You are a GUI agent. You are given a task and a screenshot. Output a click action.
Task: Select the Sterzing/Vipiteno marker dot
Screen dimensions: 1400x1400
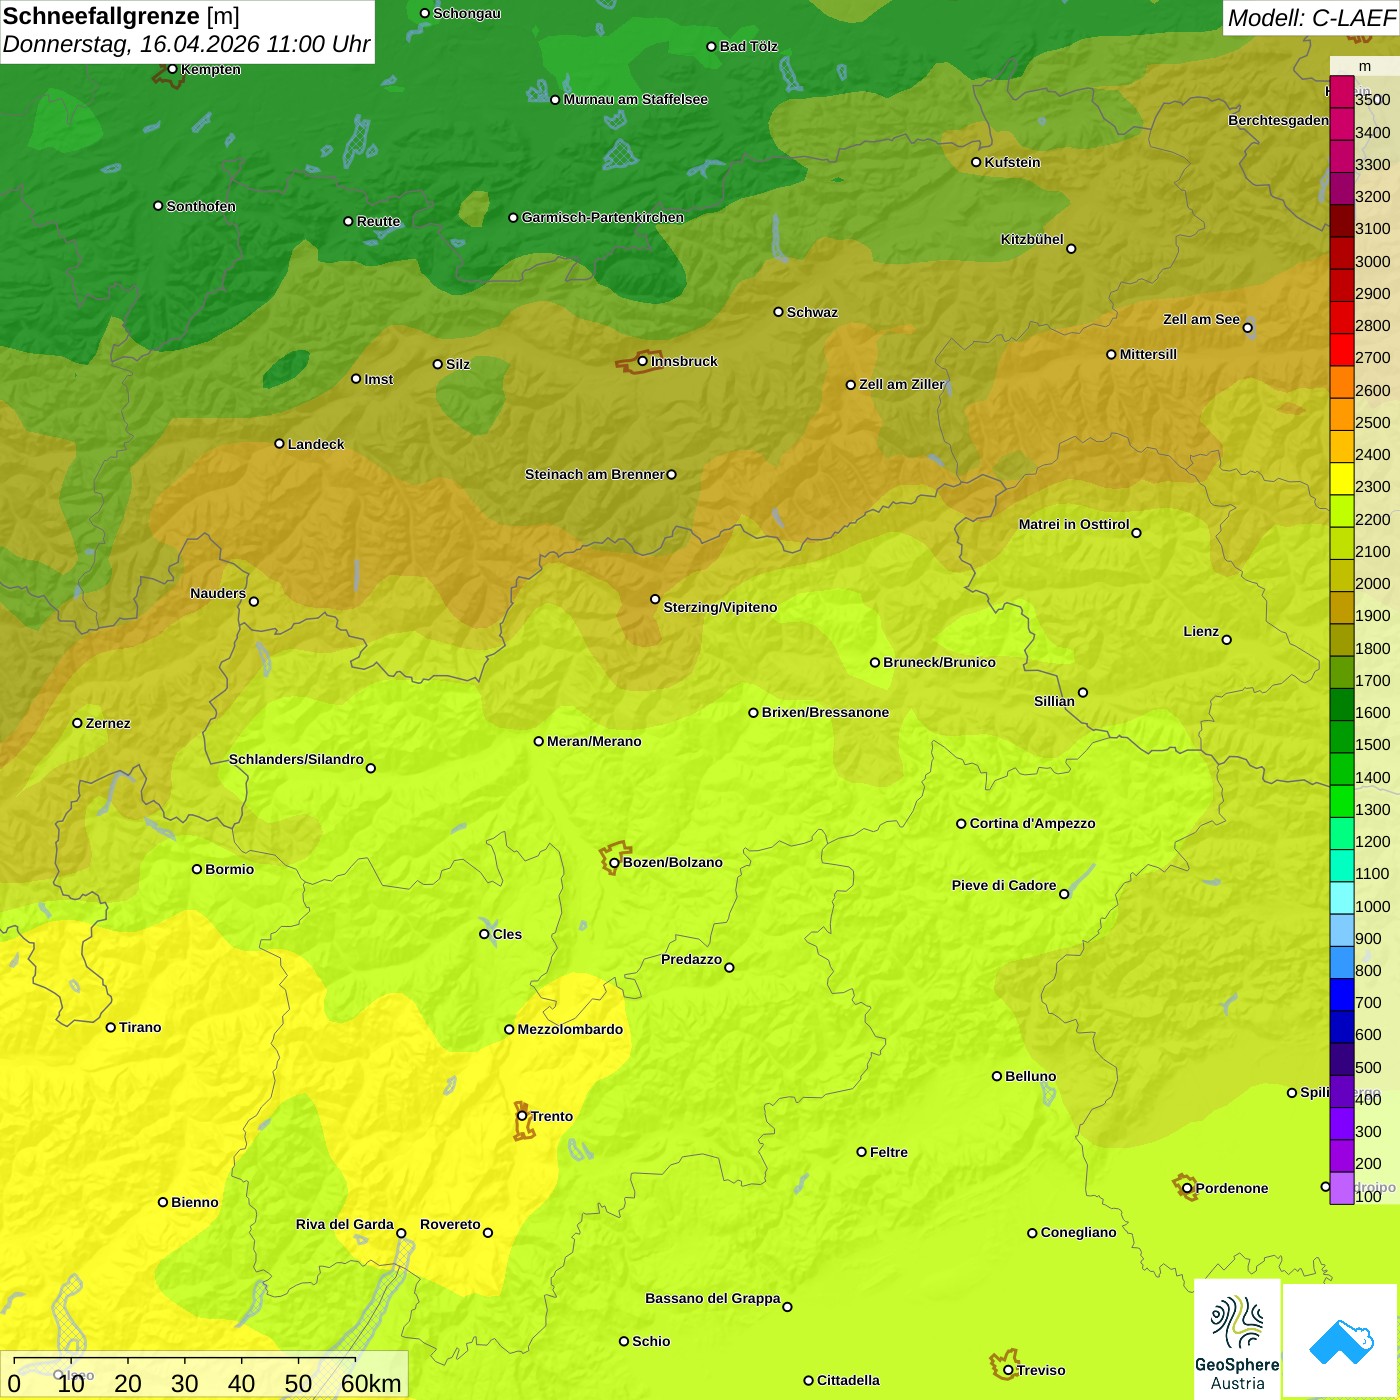tap(655, 599)
